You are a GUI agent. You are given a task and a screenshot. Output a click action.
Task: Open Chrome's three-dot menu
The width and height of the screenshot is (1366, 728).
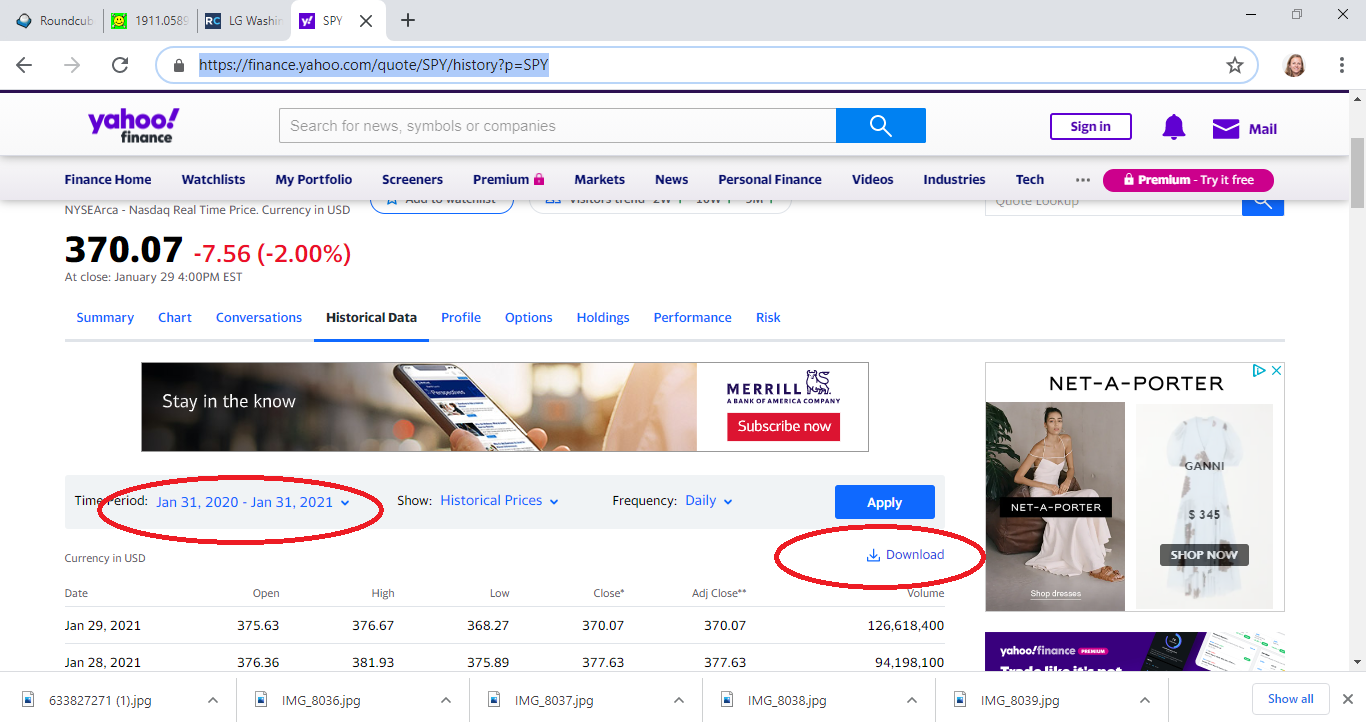[x=1342, y=65]
